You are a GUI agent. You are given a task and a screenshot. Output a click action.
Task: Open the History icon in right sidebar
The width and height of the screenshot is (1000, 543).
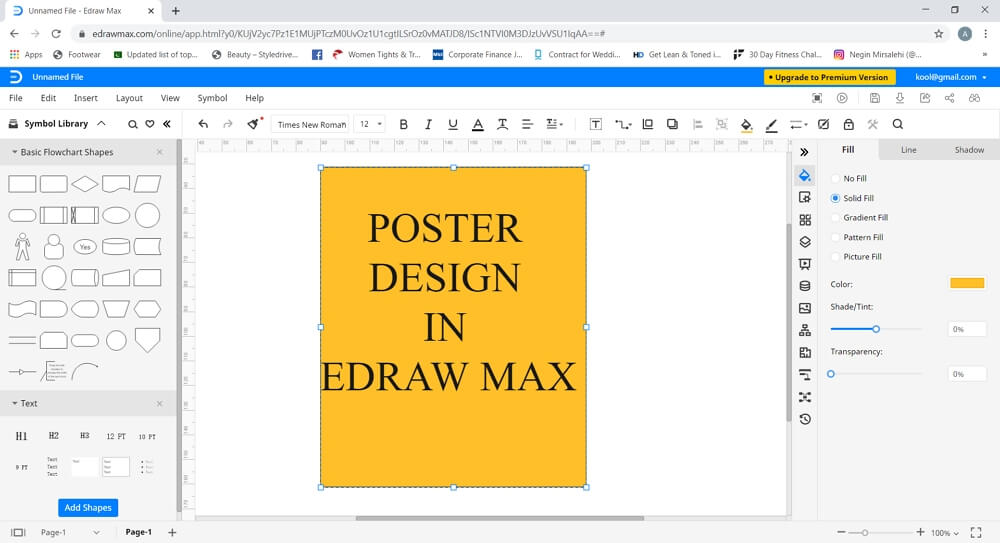(805, 419)
